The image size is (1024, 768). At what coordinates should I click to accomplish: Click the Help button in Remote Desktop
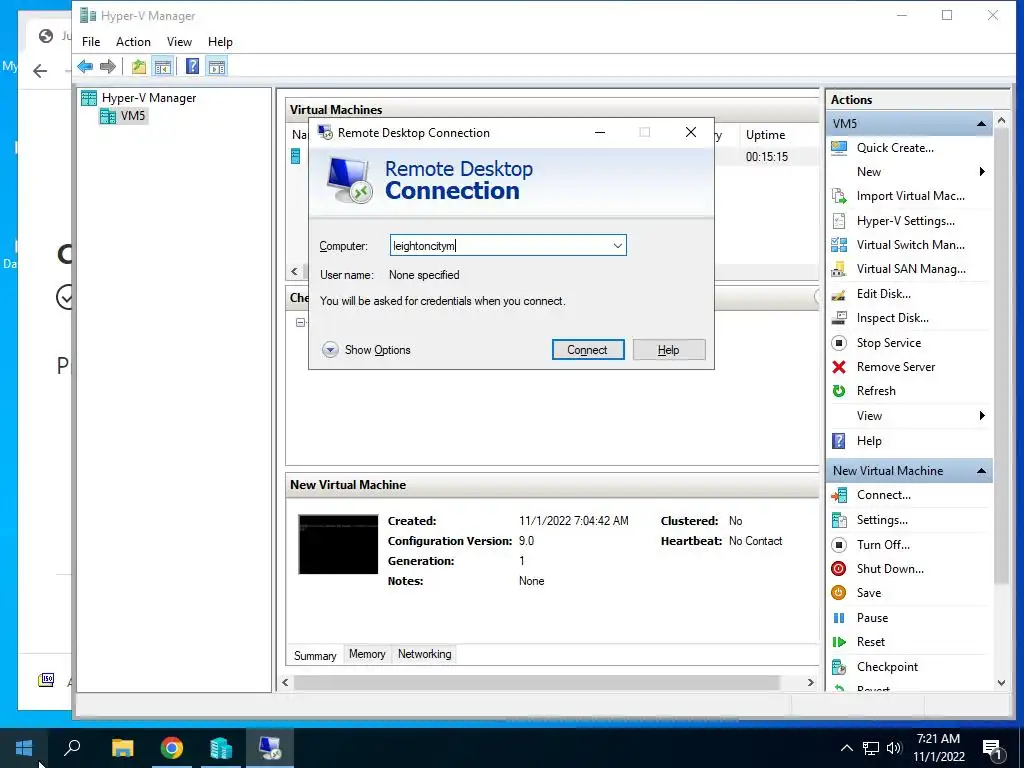[x=669, y=350]
